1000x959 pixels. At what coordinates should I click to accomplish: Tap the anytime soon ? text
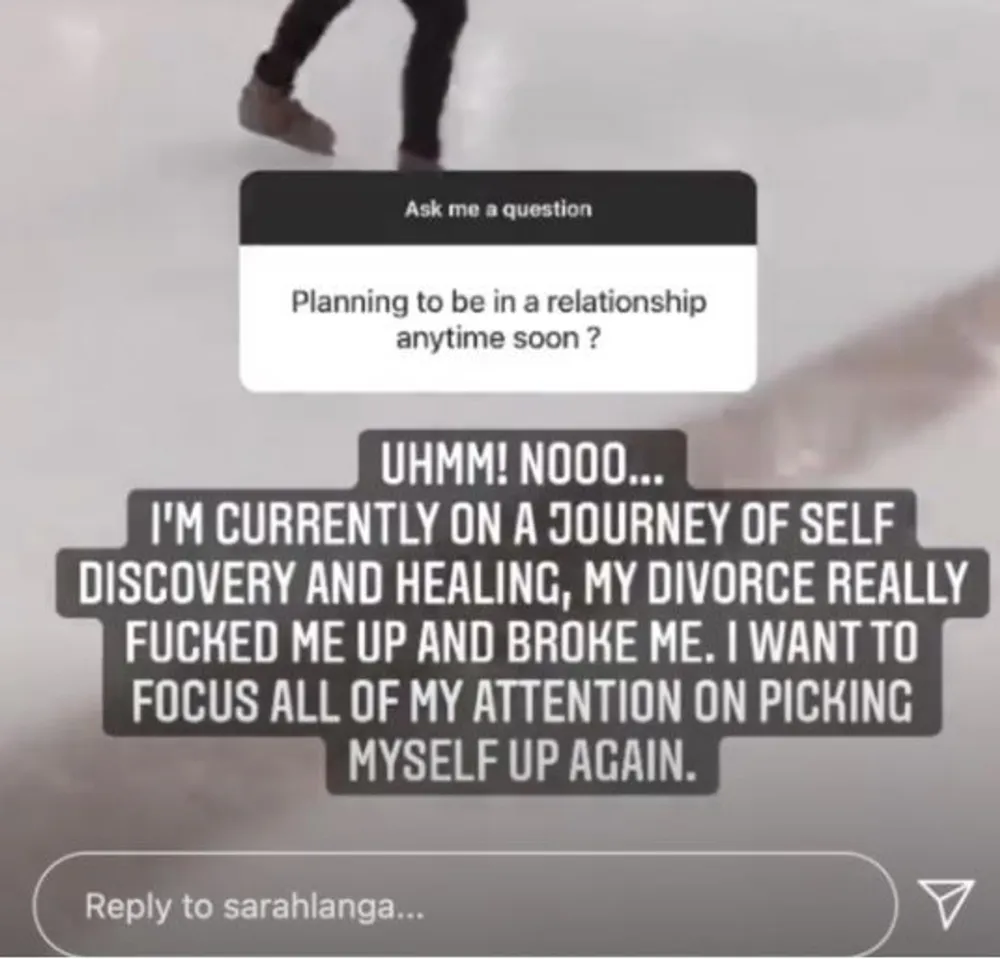pos(497,339)
